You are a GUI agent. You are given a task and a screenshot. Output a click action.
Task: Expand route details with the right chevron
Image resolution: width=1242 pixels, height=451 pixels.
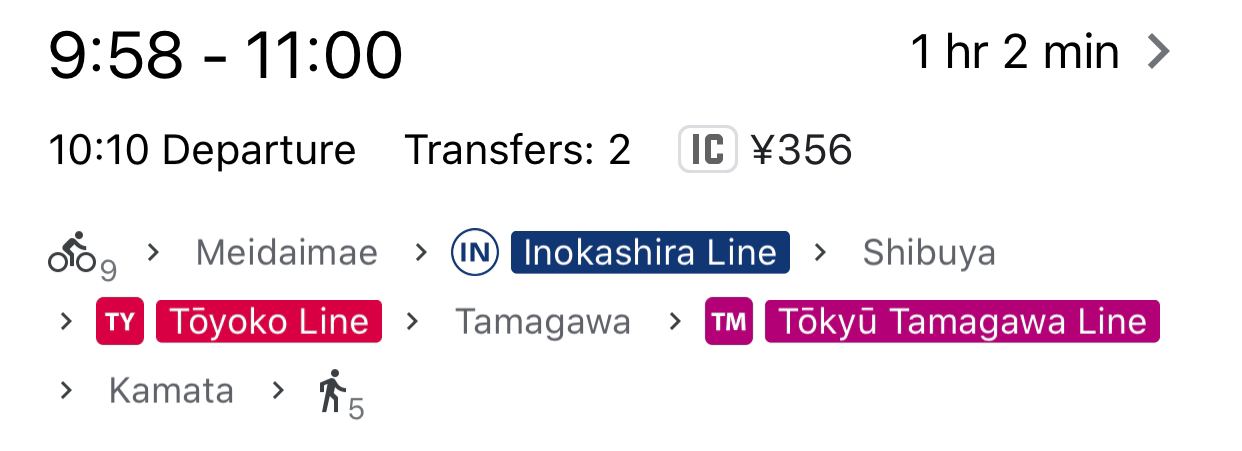pos(1158,52)
